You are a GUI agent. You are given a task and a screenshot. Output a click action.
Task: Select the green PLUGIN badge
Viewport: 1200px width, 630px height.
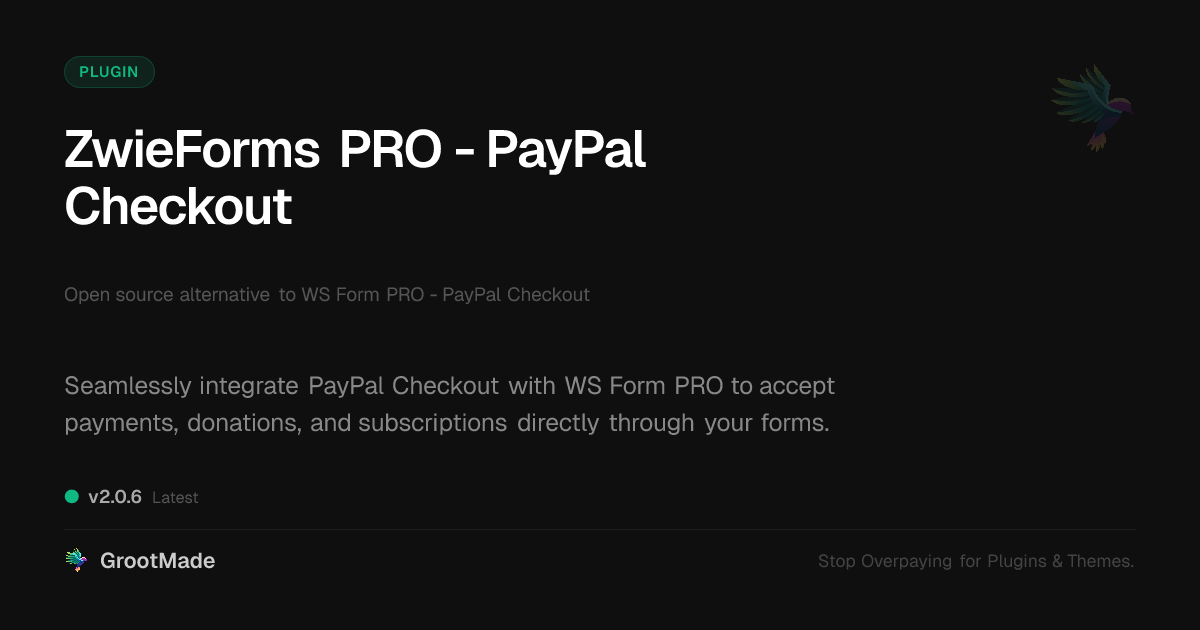pyautogui.click(x=109, y=72)
